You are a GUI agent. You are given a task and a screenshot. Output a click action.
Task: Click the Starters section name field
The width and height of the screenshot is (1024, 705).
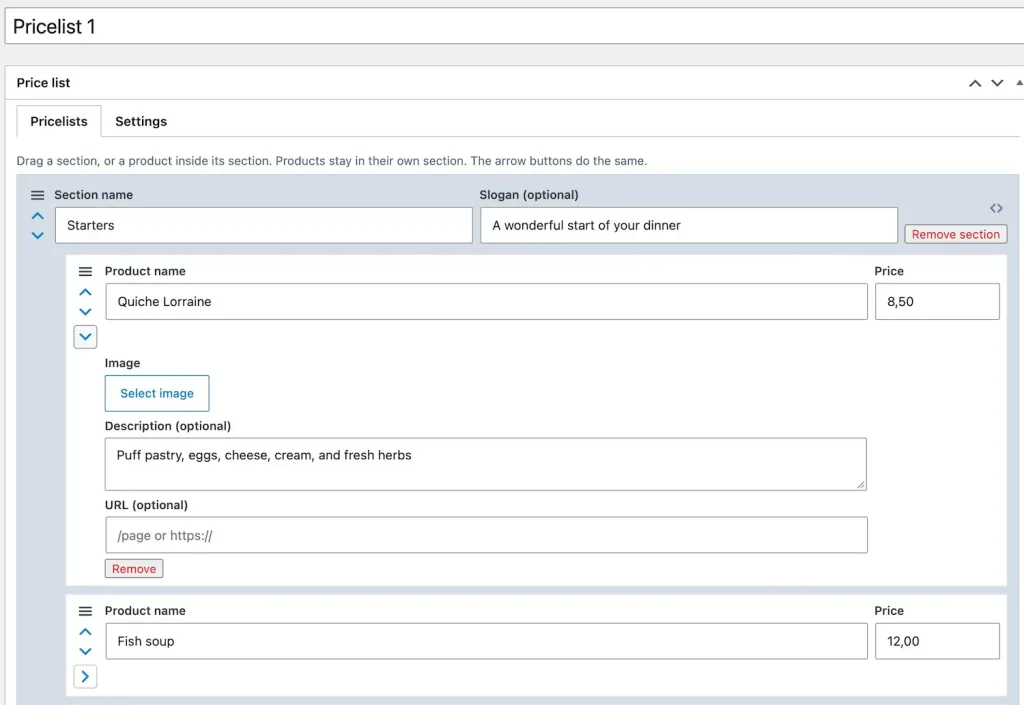[x=263, y=225]
